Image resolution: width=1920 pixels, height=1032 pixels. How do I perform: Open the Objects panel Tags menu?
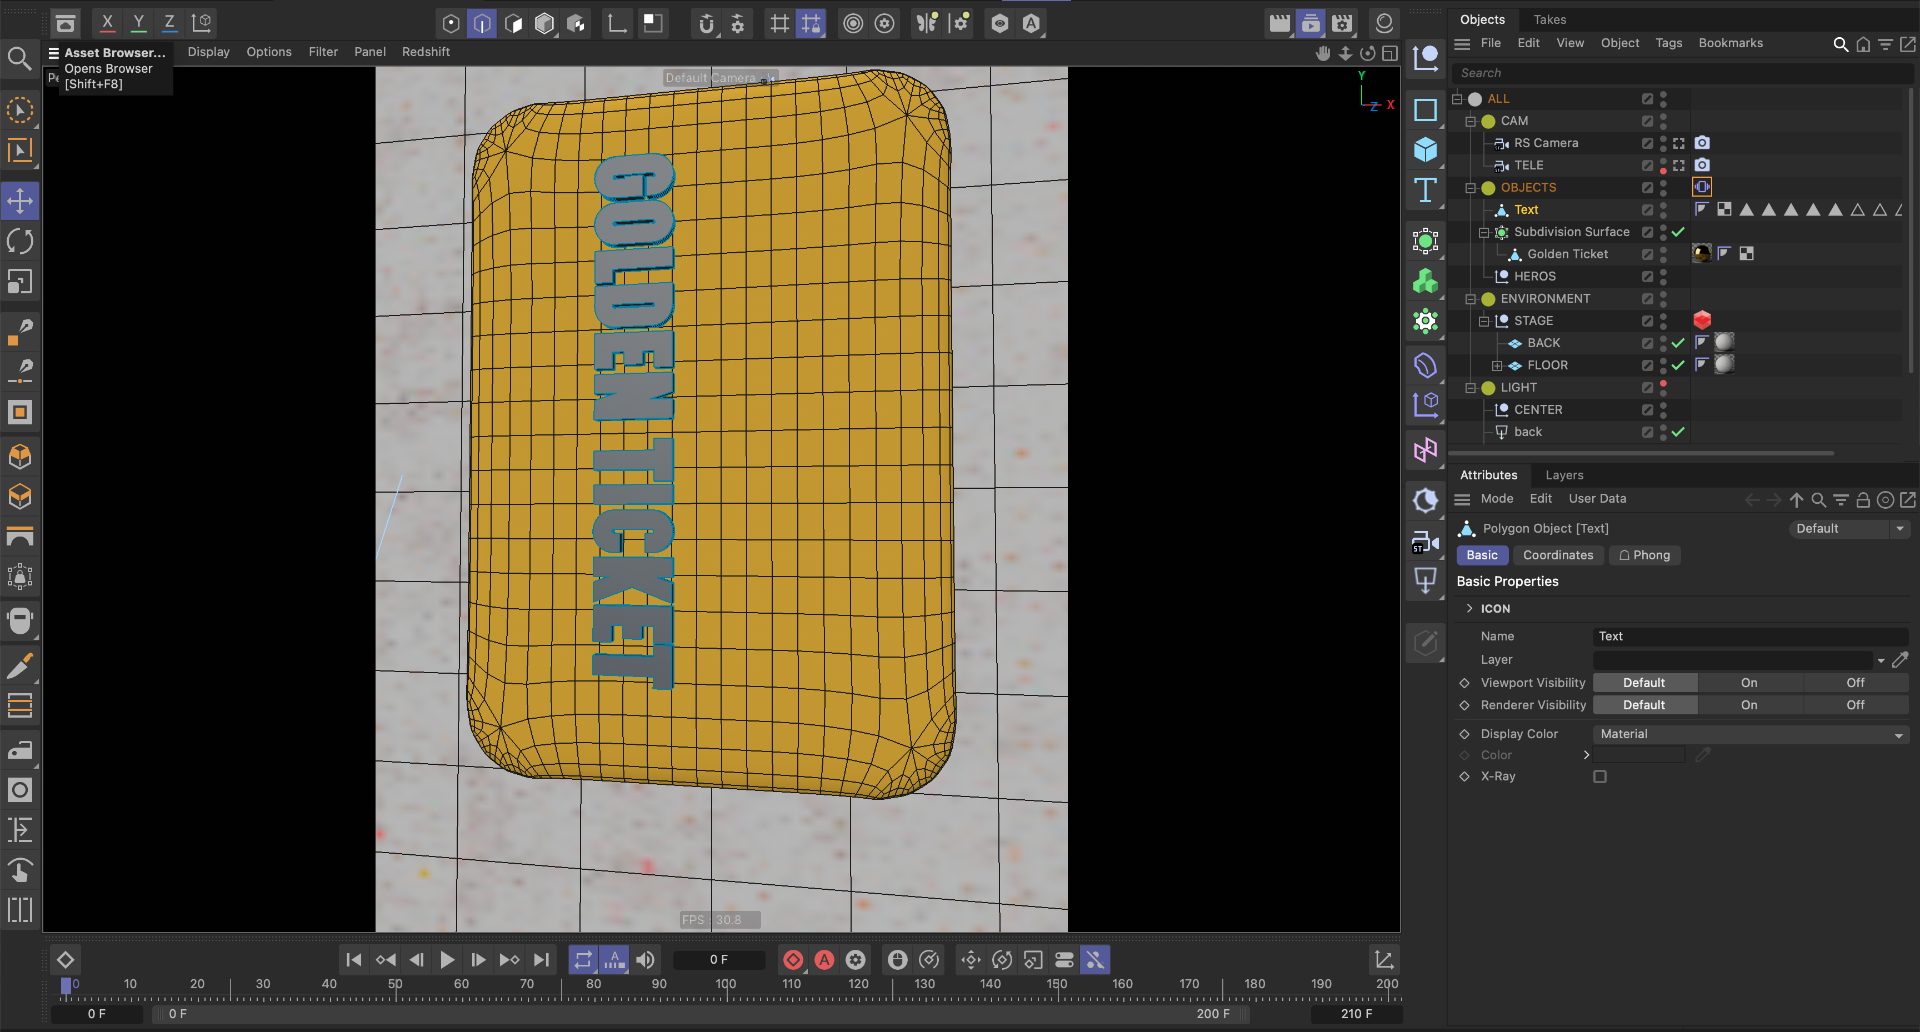coord(1668,43)
